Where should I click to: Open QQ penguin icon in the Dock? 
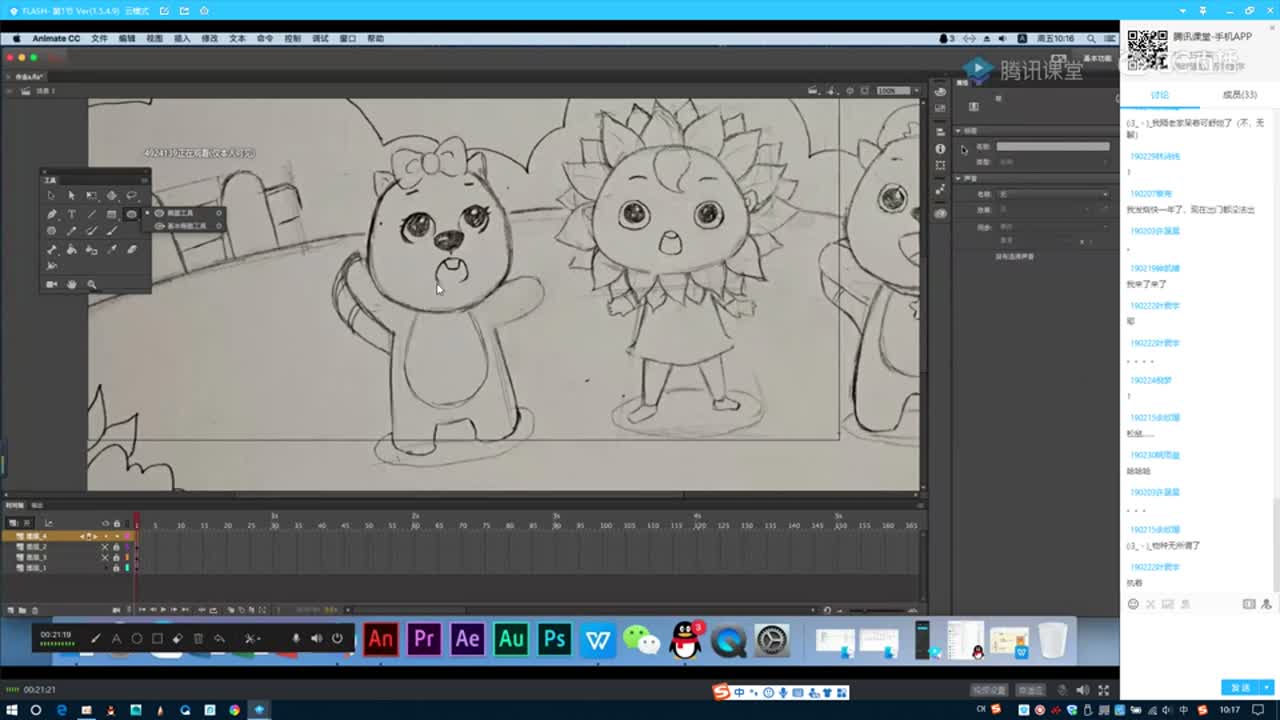coord(685,640)
